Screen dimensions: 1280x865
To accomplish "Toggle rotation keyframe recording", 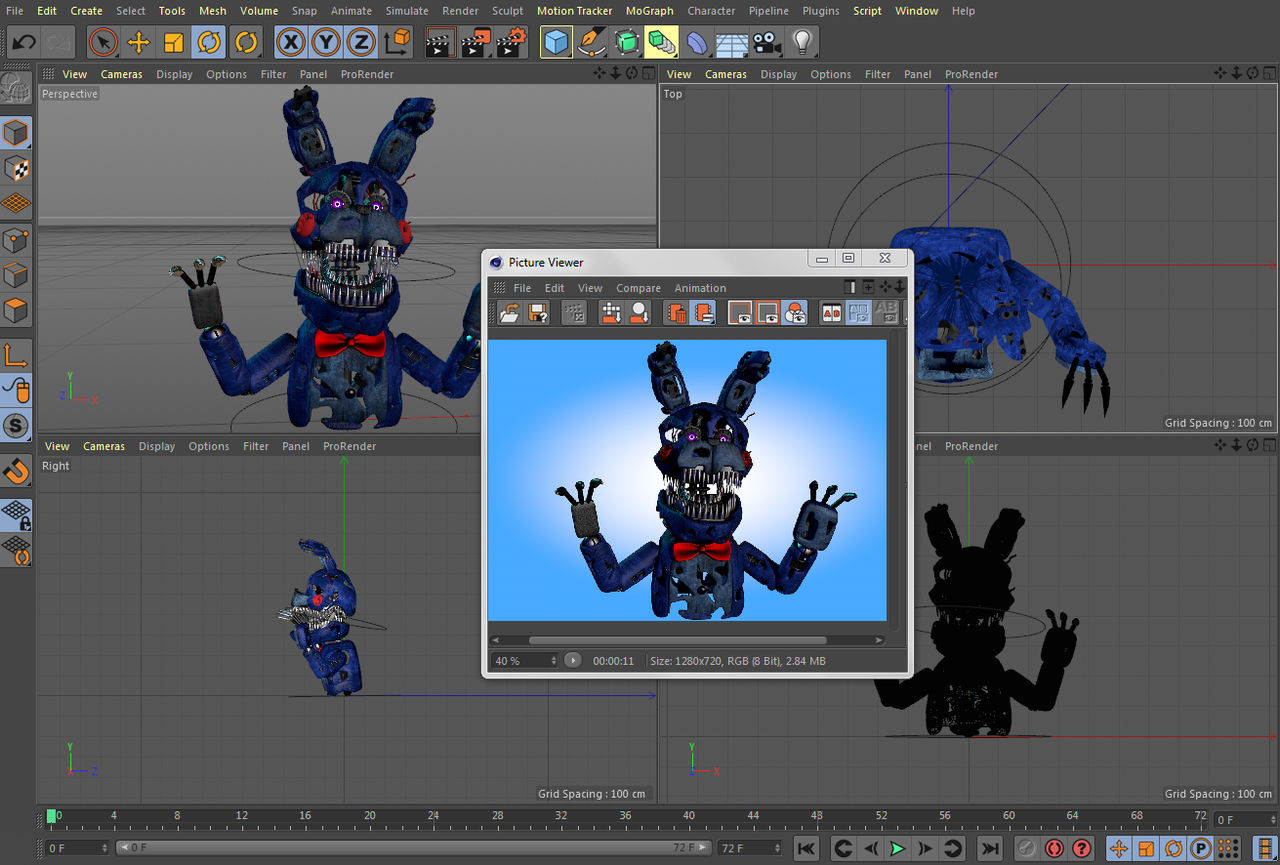I will tap(1173, 849).
